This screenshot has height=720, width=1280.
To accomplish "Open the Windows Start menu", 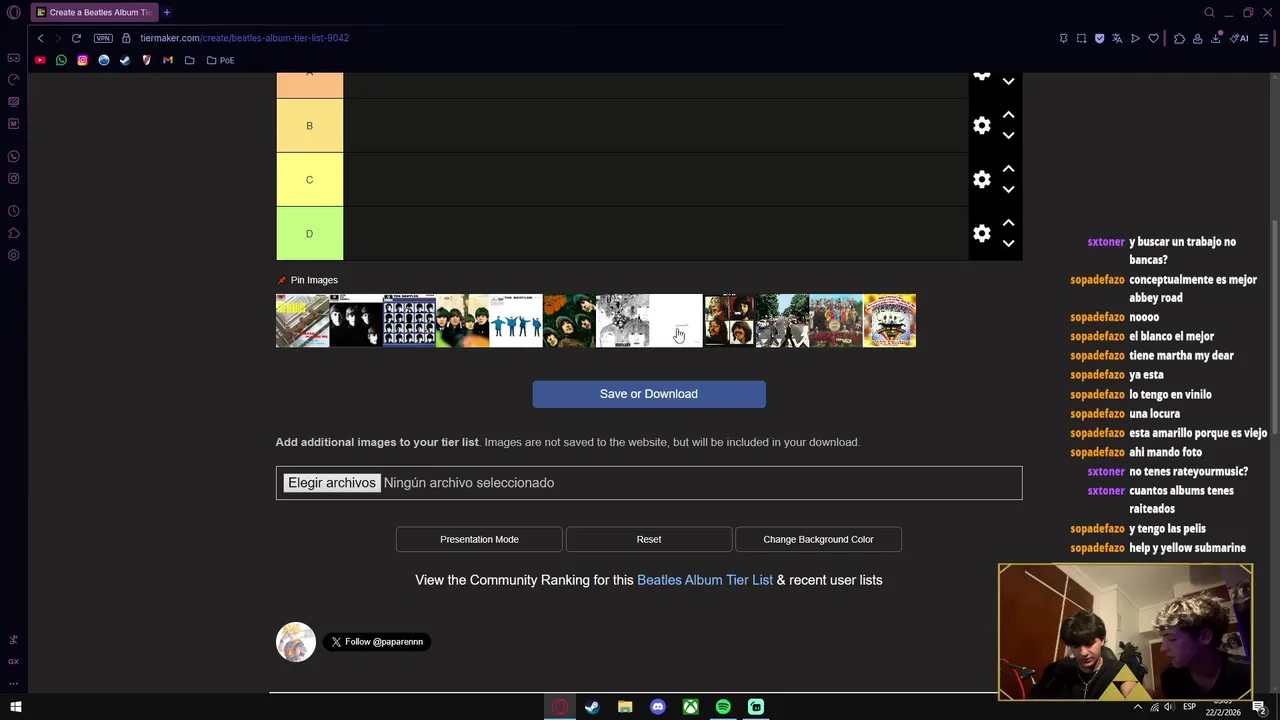I will 16,707.
